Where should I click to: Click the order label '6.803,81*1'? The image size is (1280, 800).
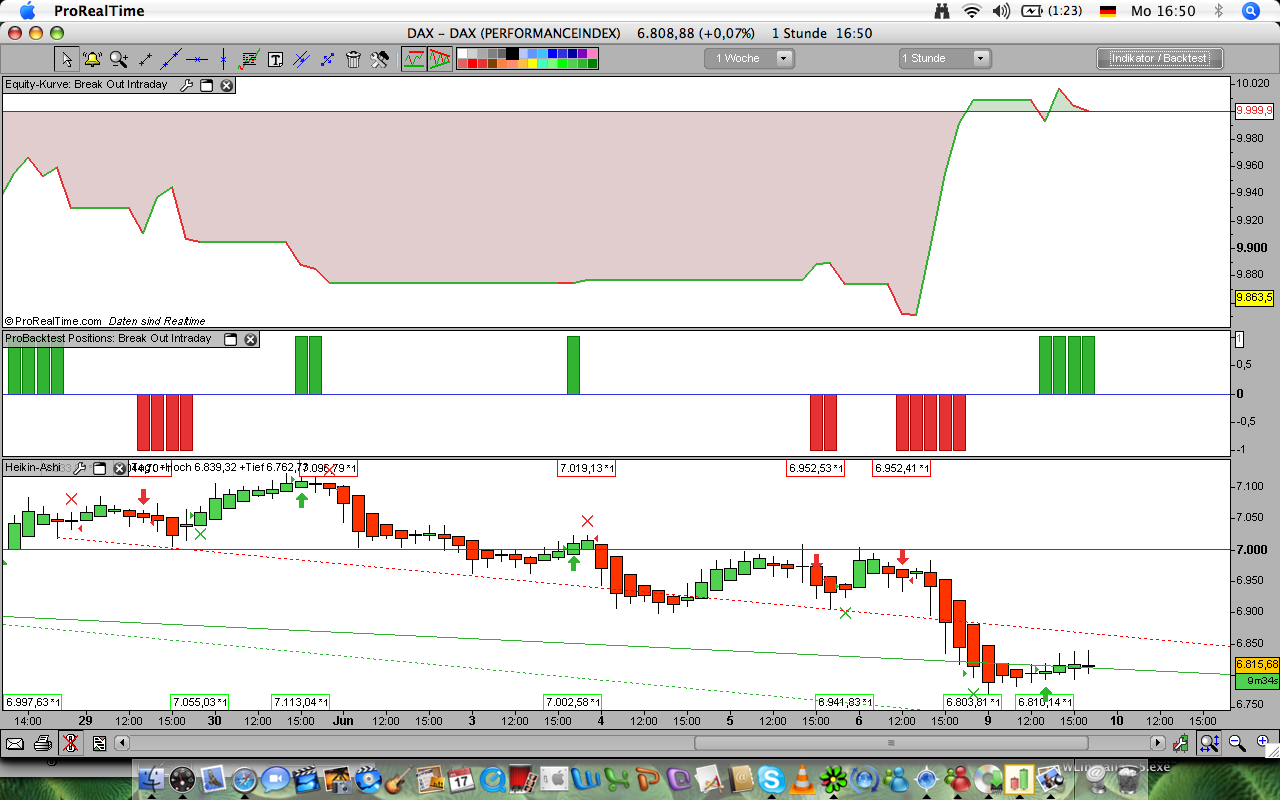pos(973,702)
